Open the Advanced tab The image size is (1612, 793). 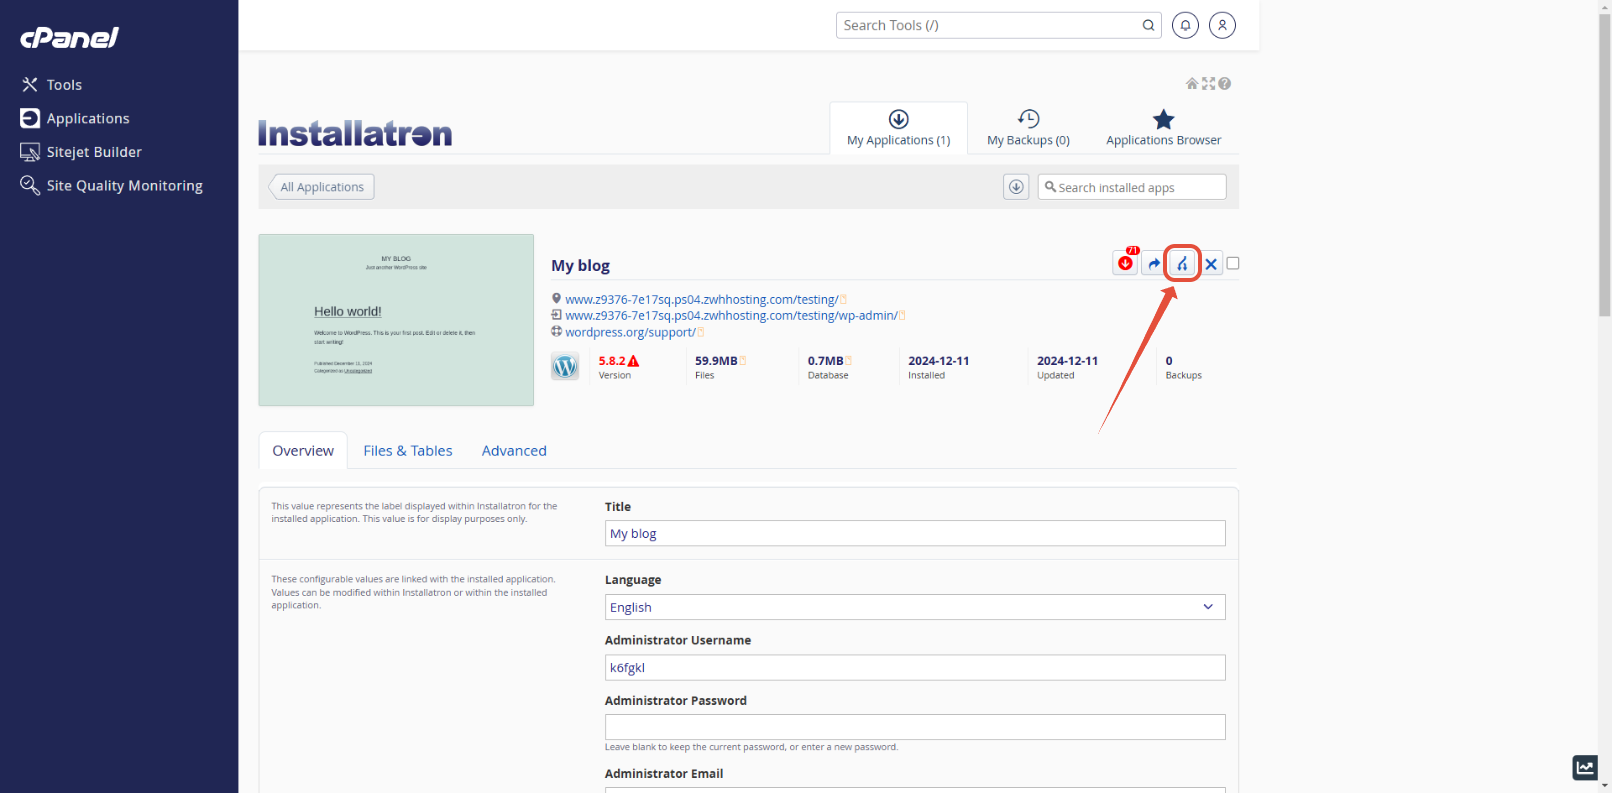[514, 451]
